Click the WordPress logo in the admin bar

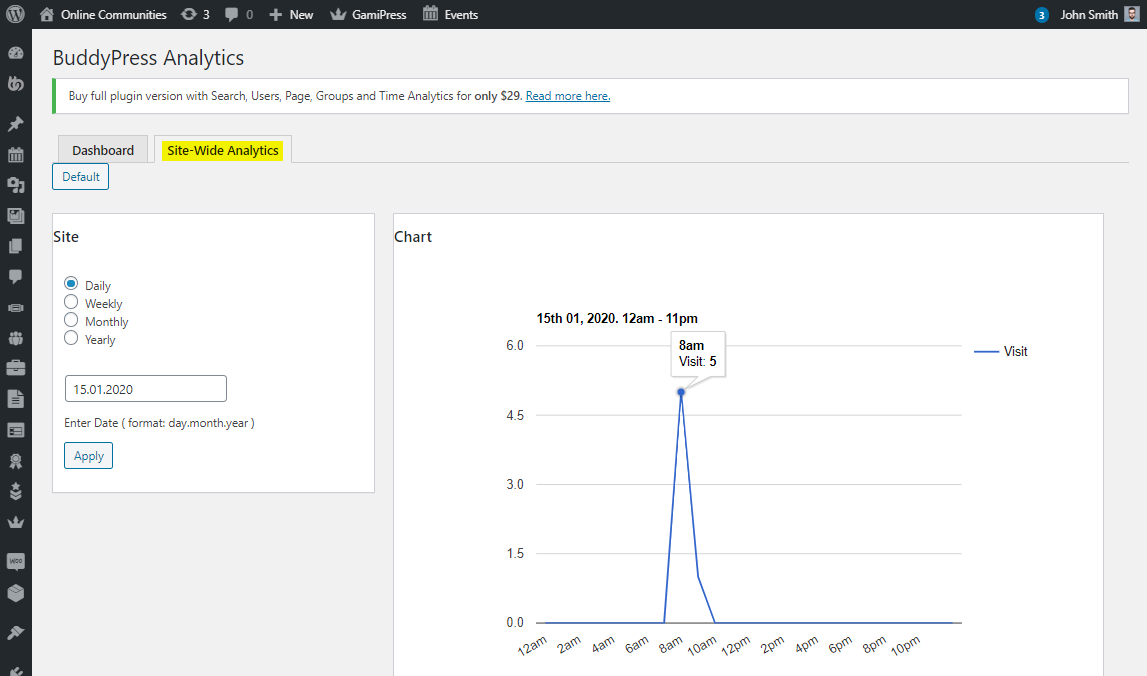coord(13,14)
